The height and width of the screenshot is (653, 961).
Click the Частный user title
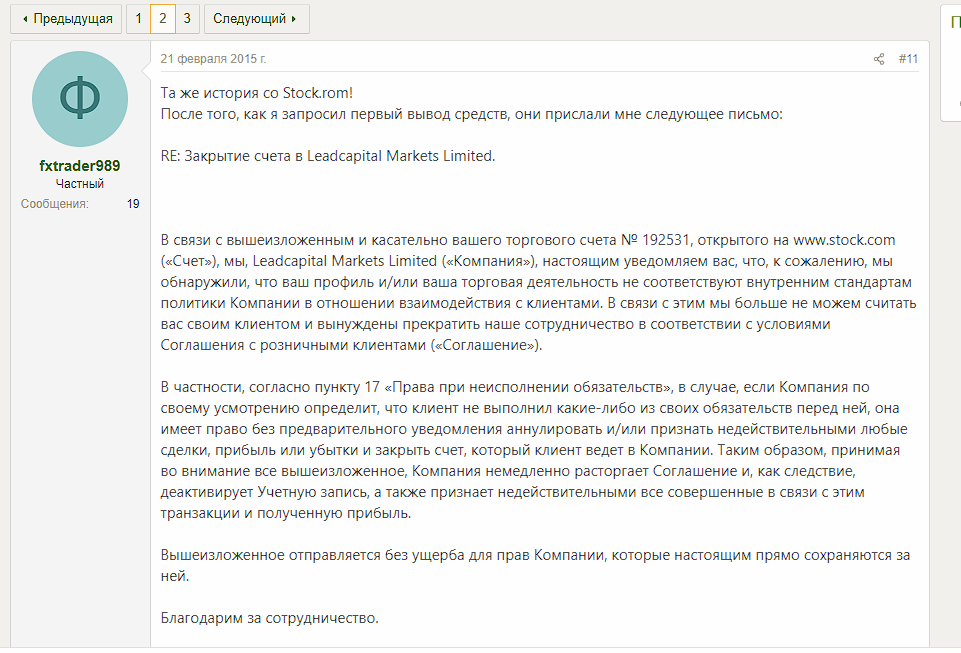(80, 184)
